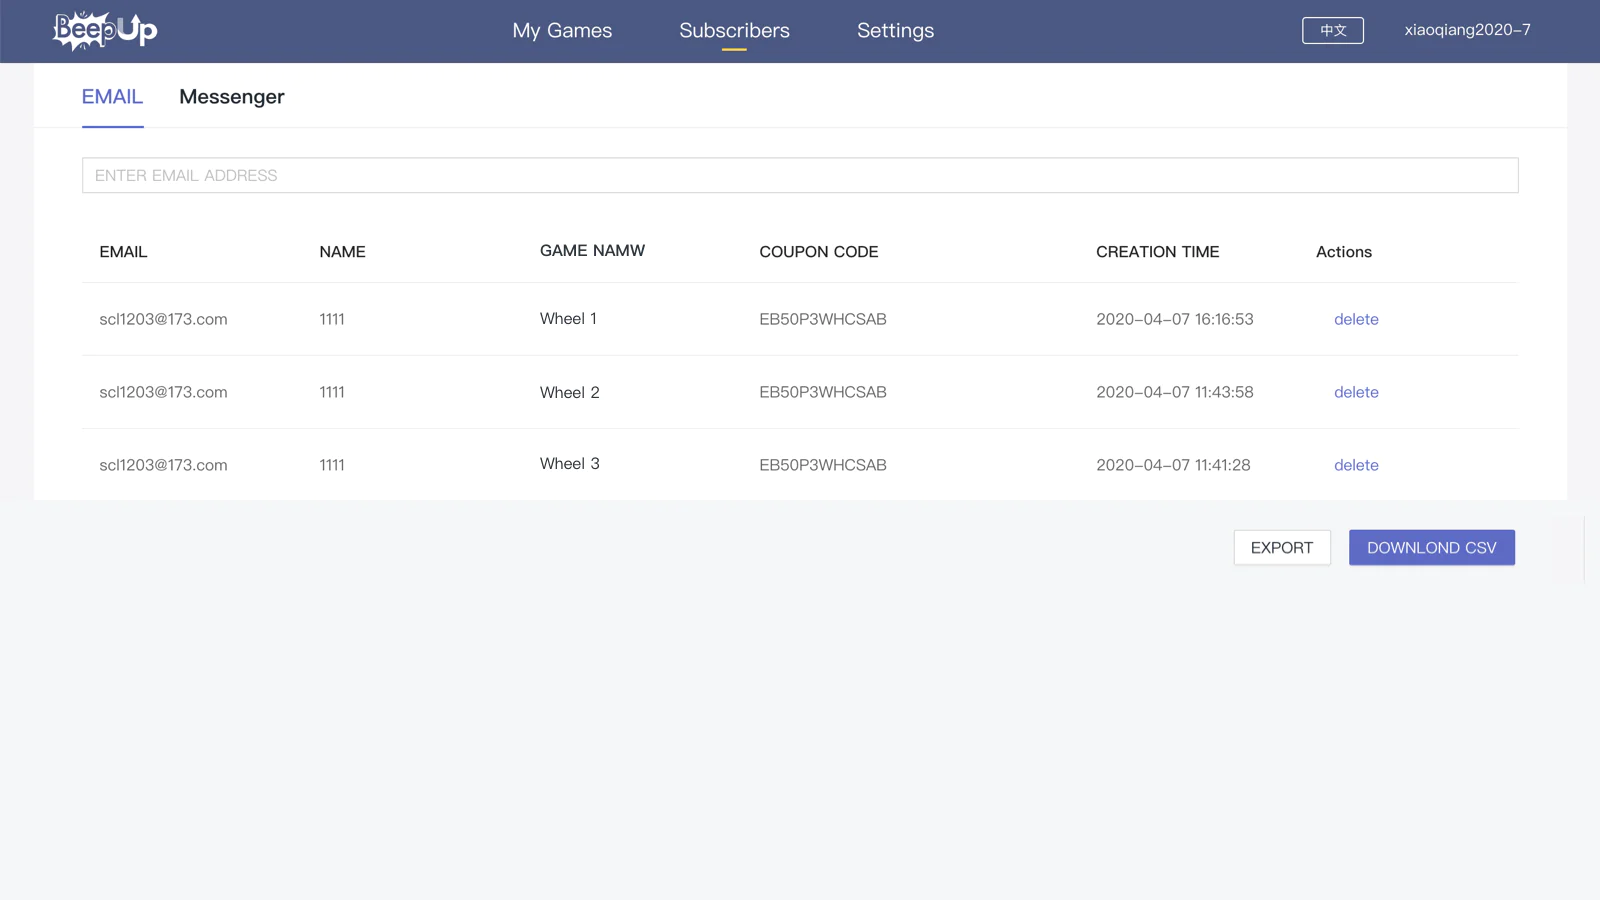Delete the Wheel 2 subscriber row
The image size is (1600, 900).
(x=1356, y=392)
